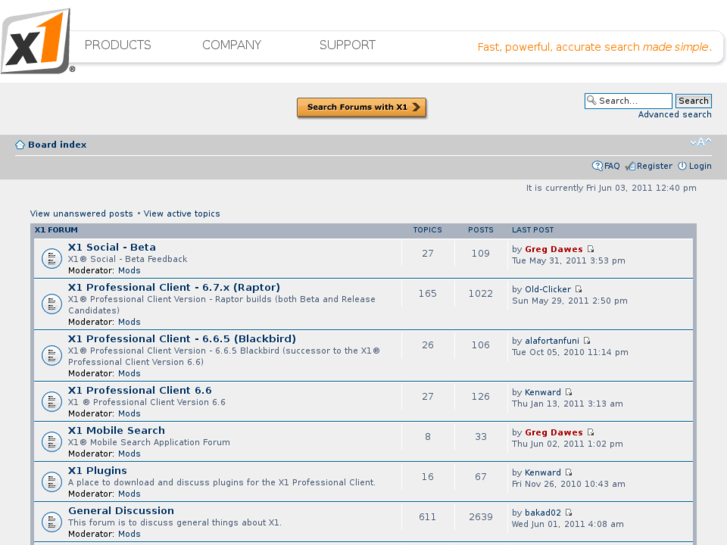Open the Register link
The width and height of the screenshot is (727, 545).
(654, 166)
